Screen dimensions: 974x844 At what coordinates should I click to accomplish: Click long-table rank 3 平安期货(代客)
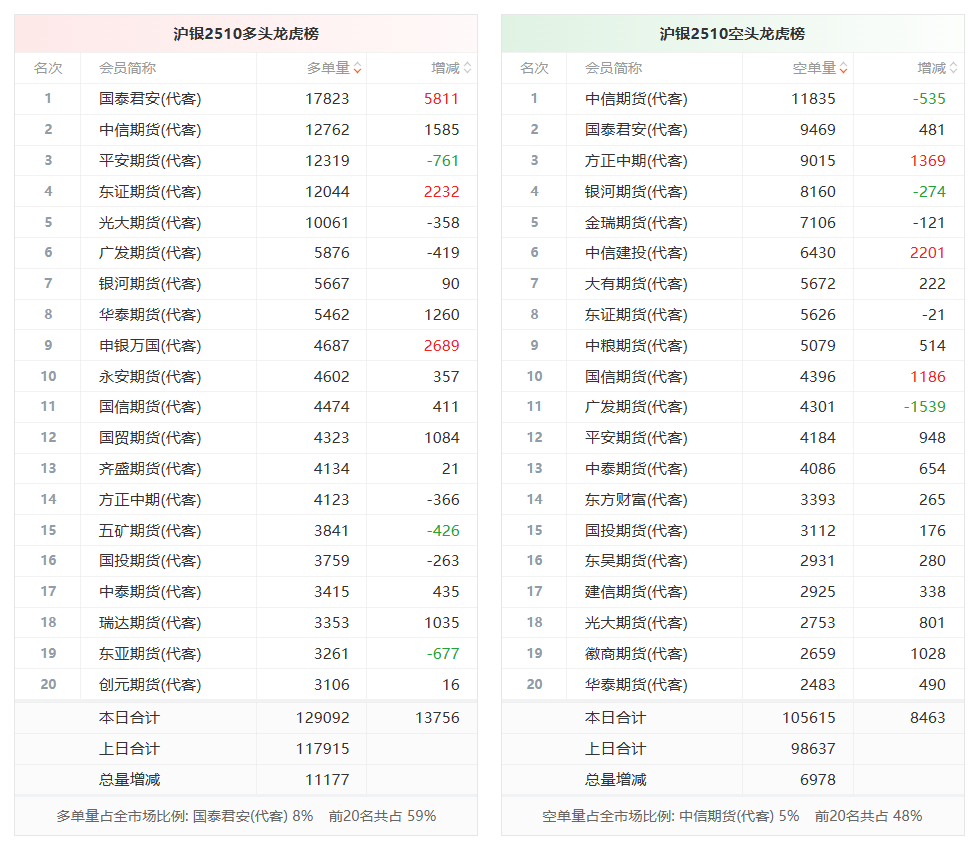[x=150, y=161]
